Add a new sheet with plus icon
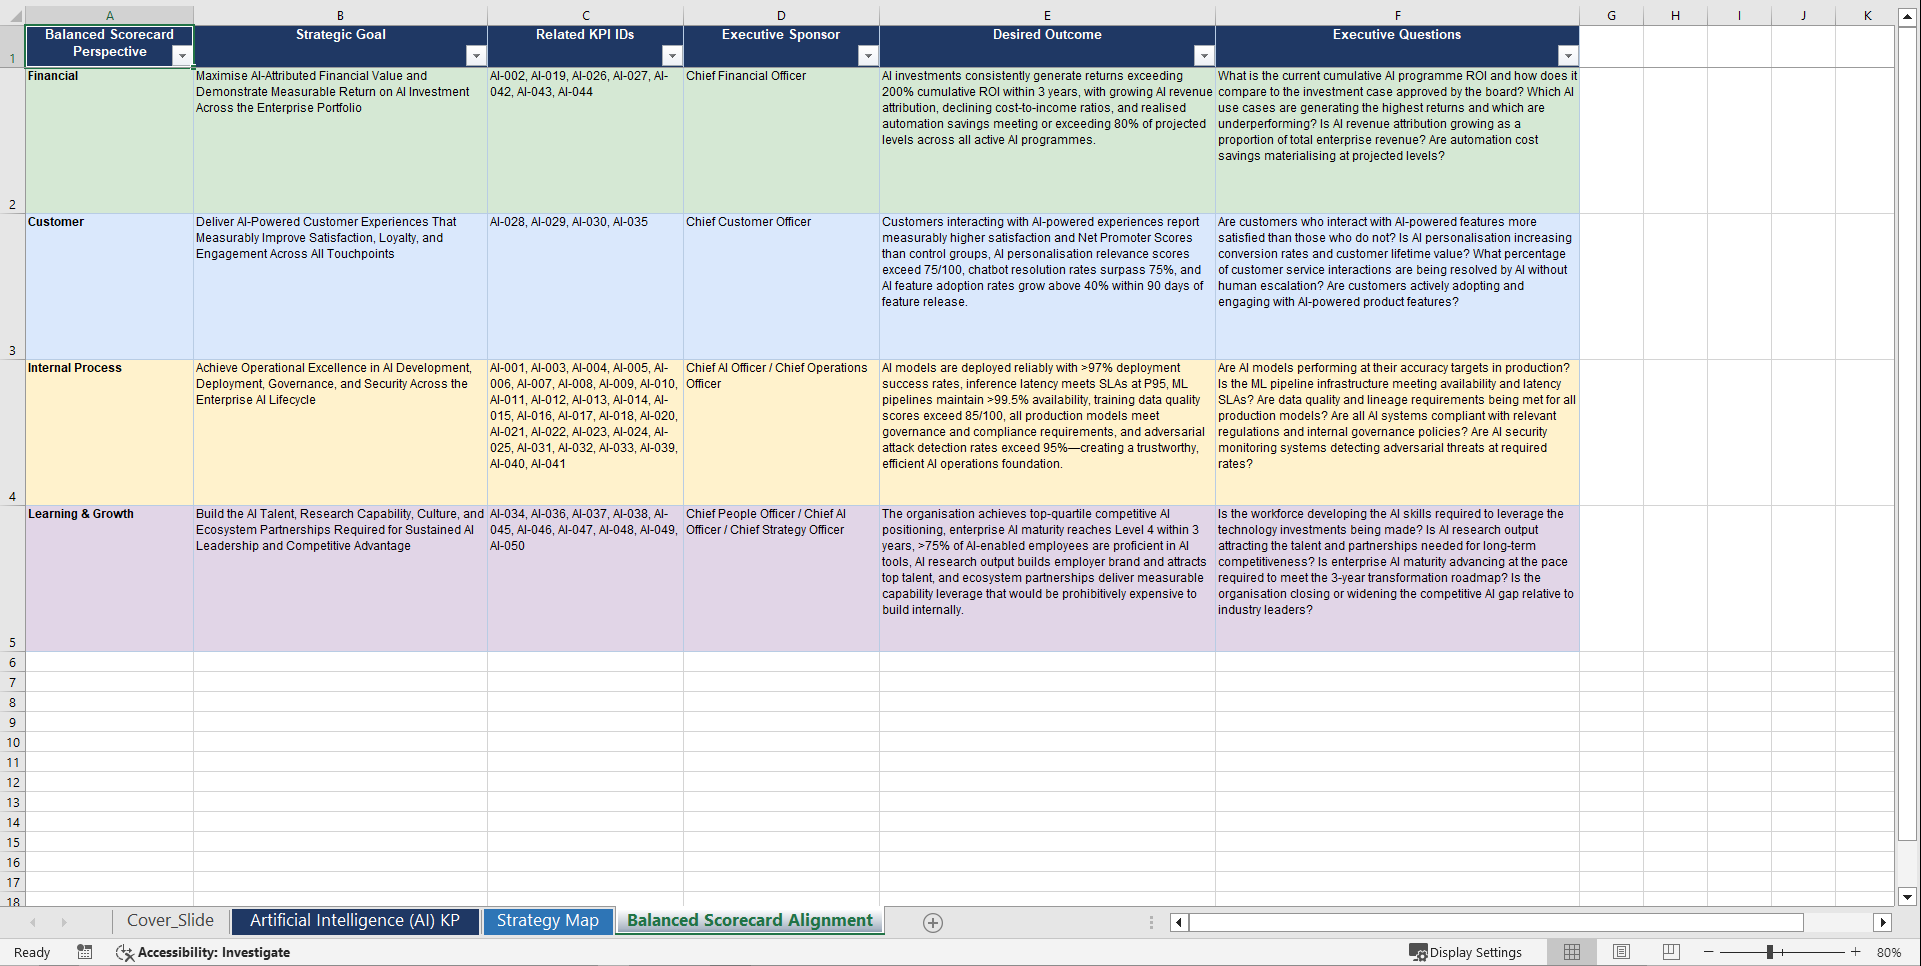 click(x=933, y=923)
